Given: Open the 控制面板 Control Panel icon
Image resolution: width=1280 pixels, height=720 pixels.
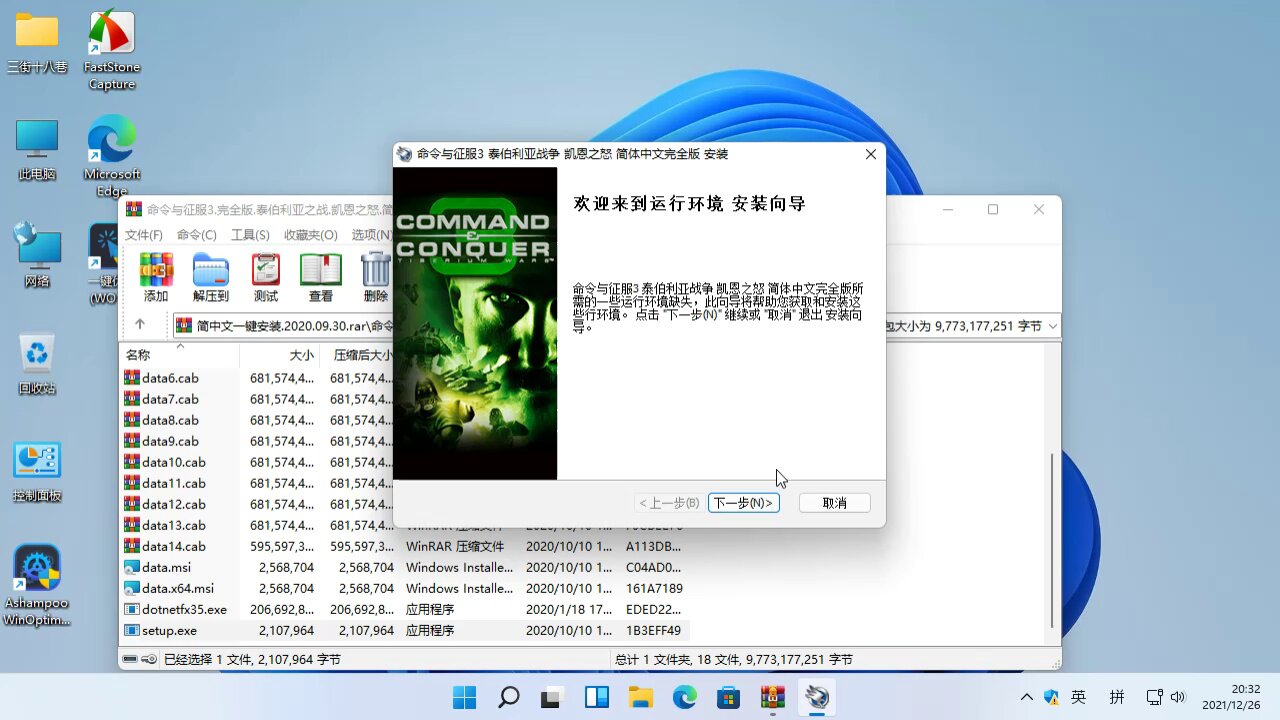Looking at the screenshot, I should pyautogui.click(x=37, y=472).
